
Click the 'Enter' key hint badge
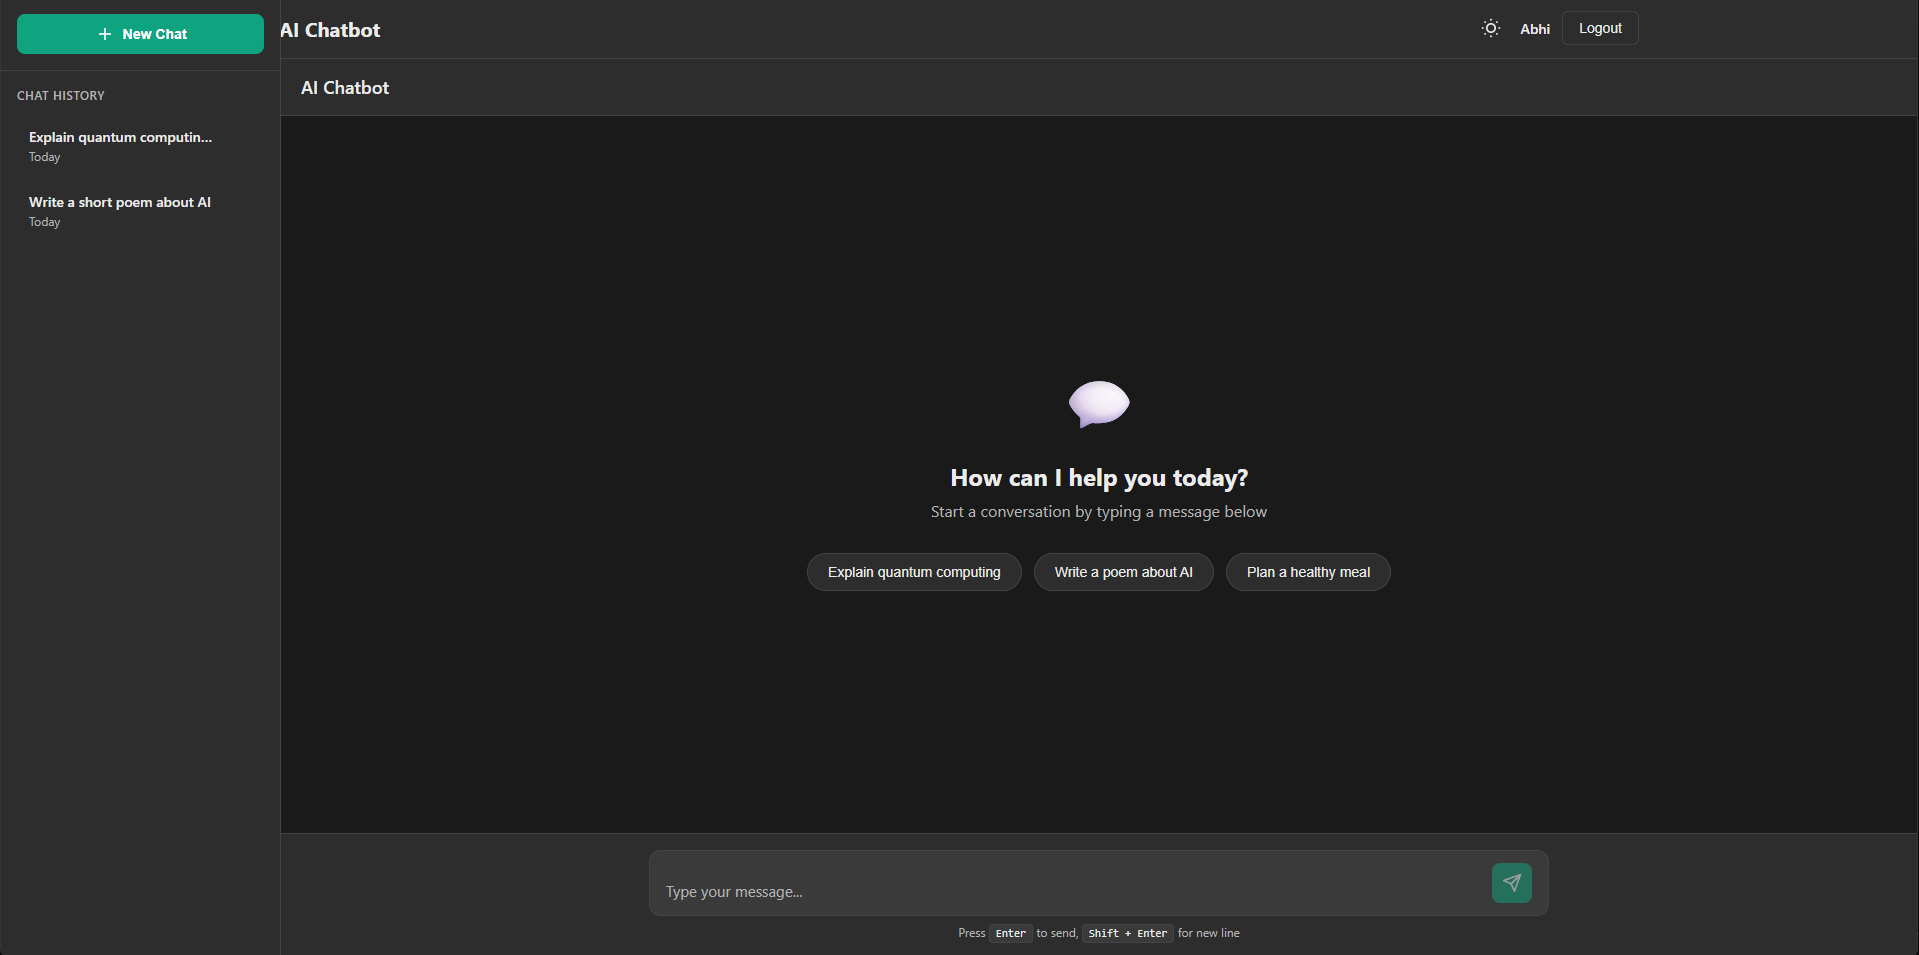coord(1010,933)
